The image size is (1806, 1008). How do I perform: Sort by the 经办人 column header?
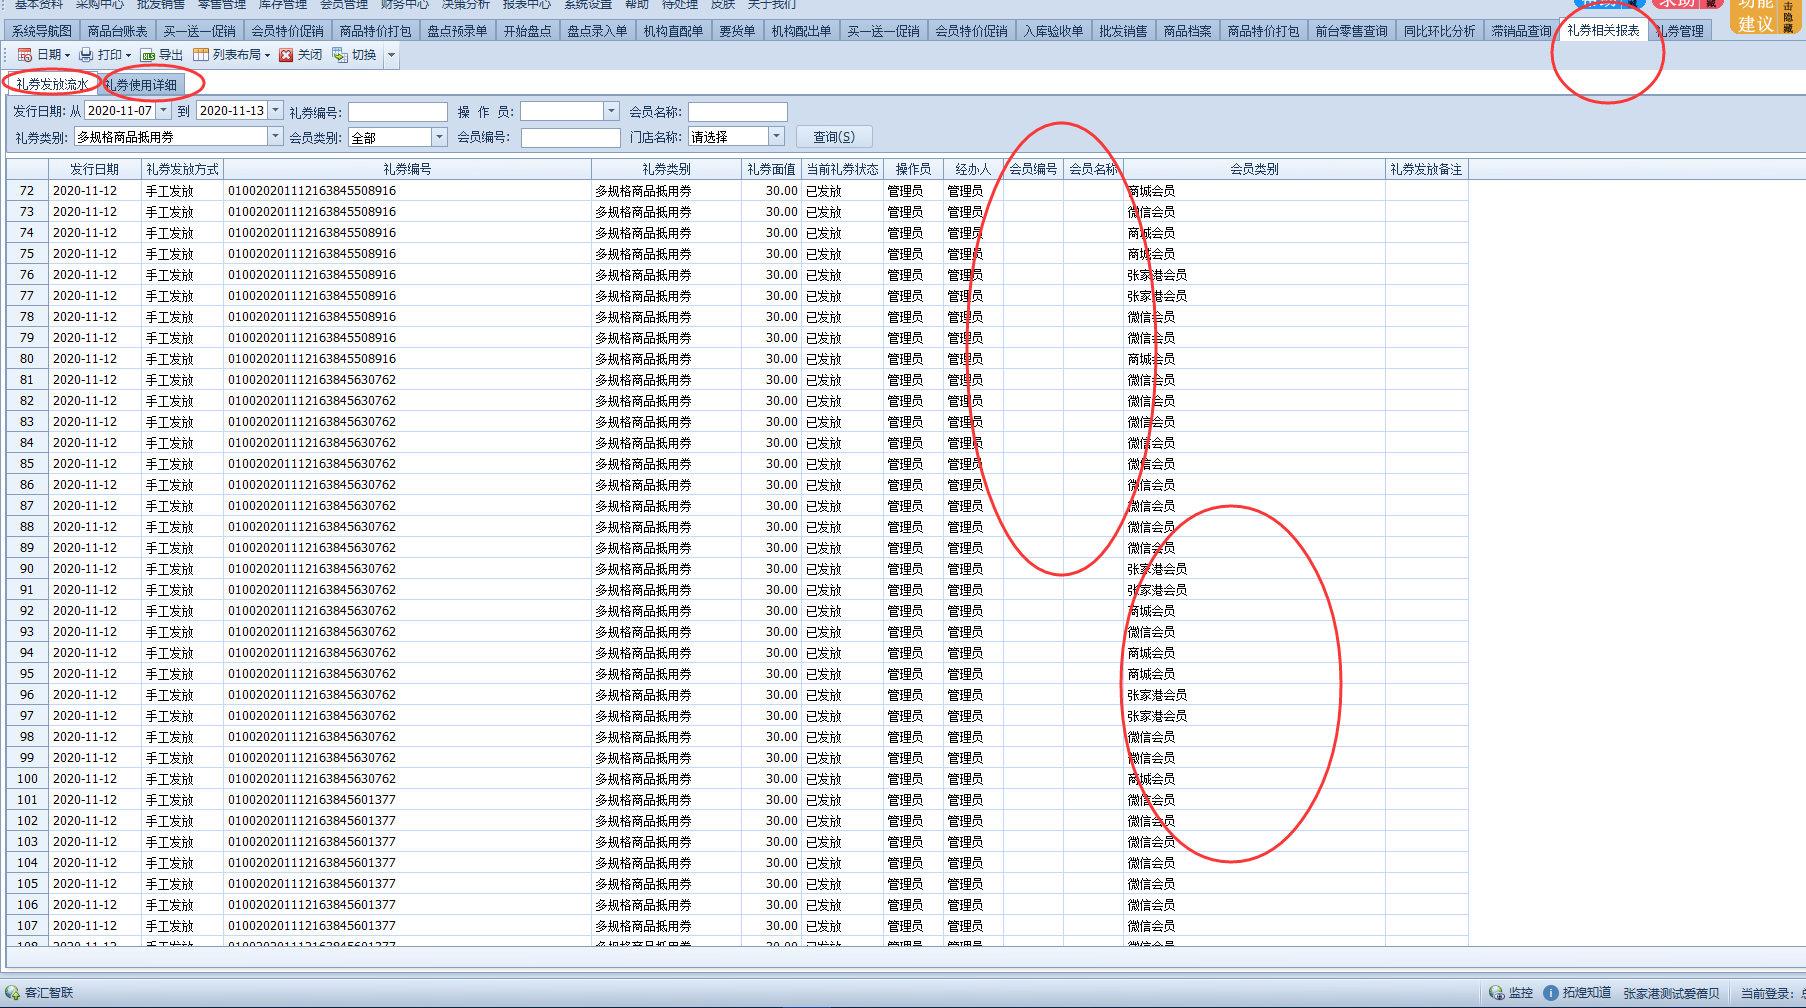(x=973, y=169)
